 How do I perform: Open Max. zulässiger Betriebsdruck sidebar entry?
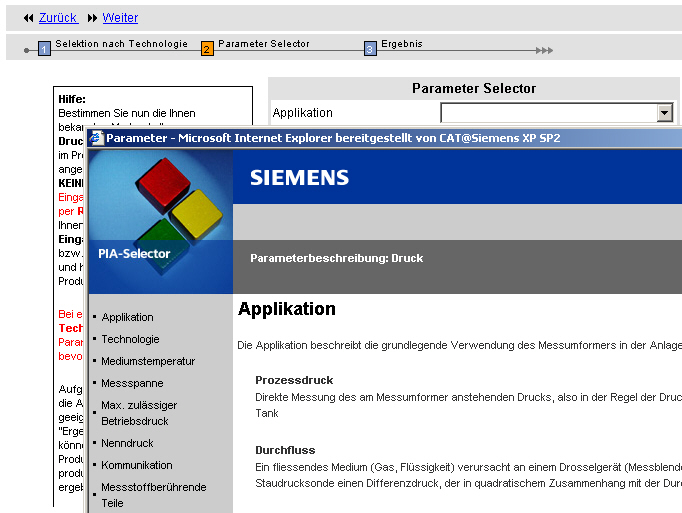coord(139,413)
